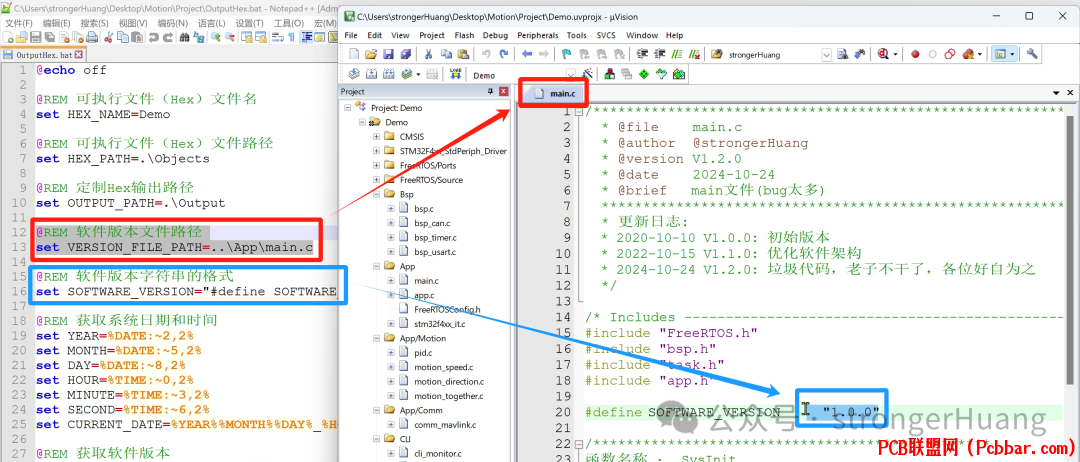Click the Paste icon in µVision toolbar
This screenshot has height=462, width=1080.
pyautogui.click(x=464, y=54)
